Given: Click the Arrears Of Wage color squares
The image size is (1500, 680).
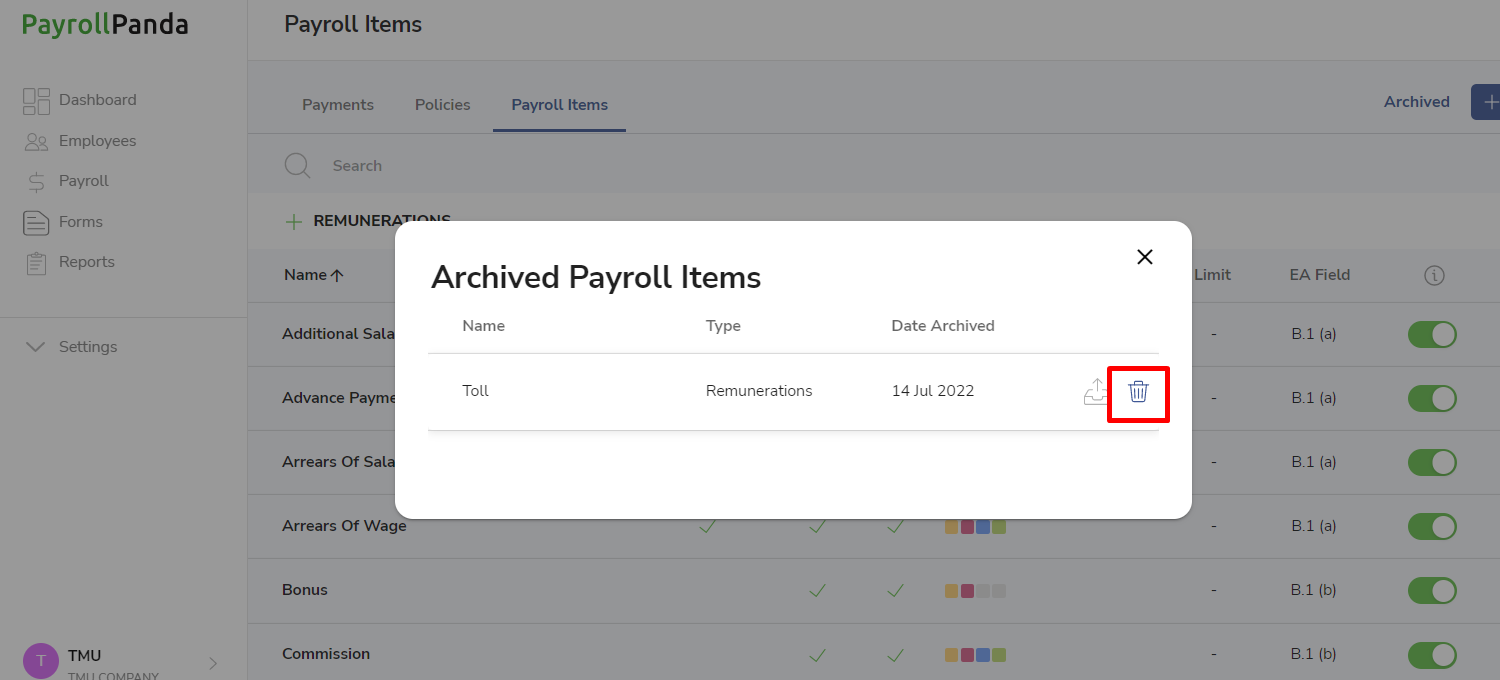Looking at the screenshot, I should [x=975, y=527].
